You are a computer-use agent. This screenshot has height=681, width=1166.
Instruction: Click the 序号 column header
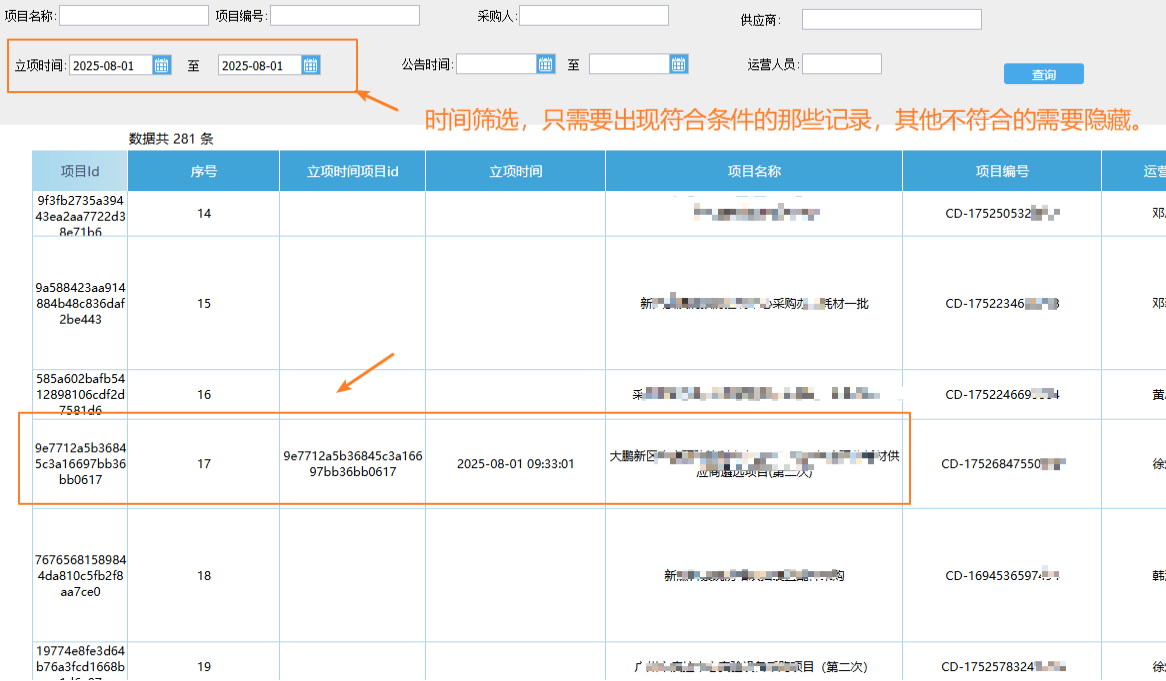tap(204, 171)
